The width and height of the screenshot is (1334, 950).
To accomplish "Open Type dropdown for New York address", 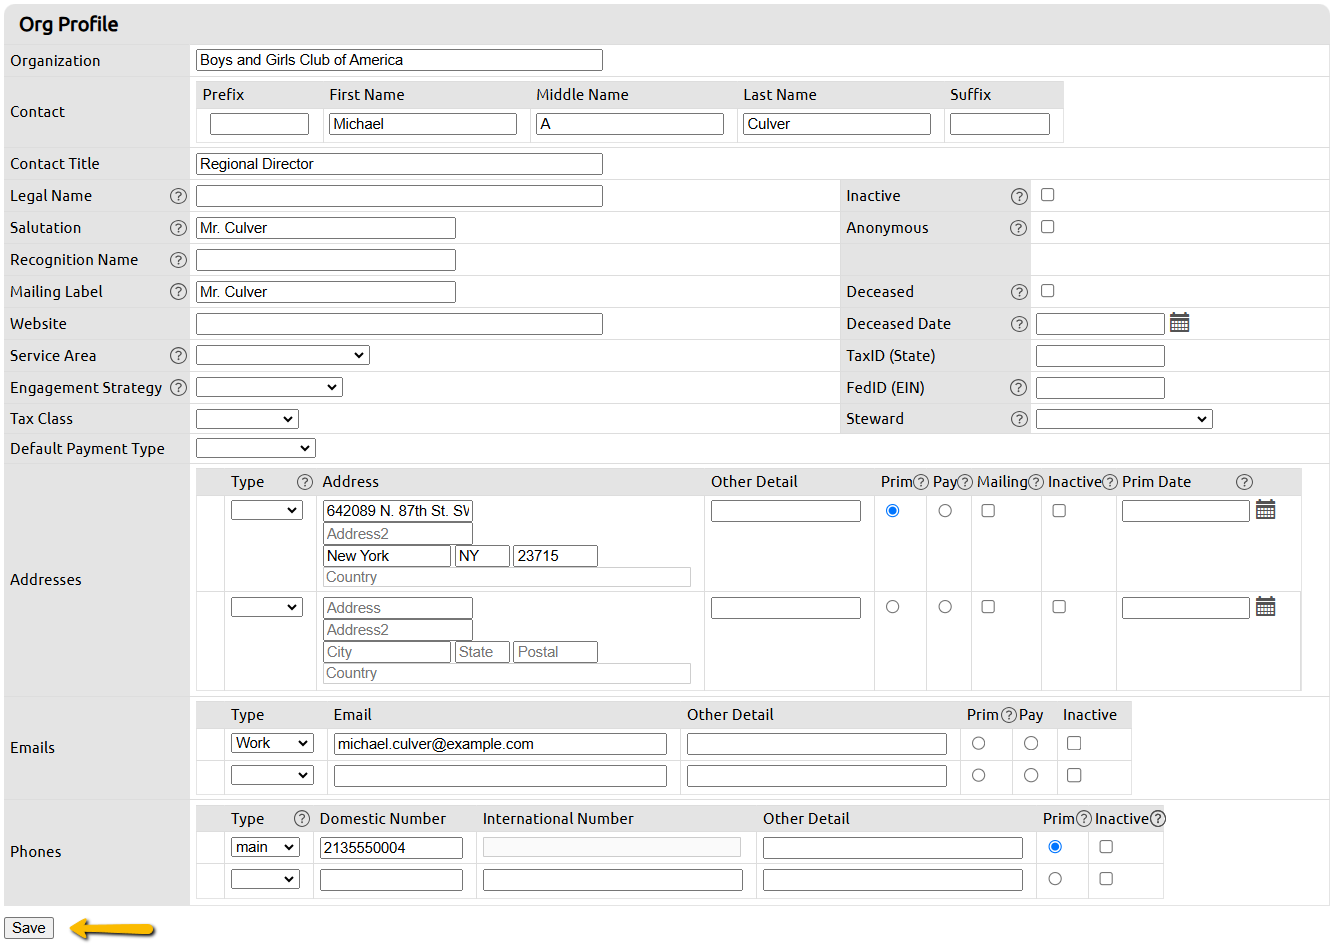I will (x=267, y=510).
